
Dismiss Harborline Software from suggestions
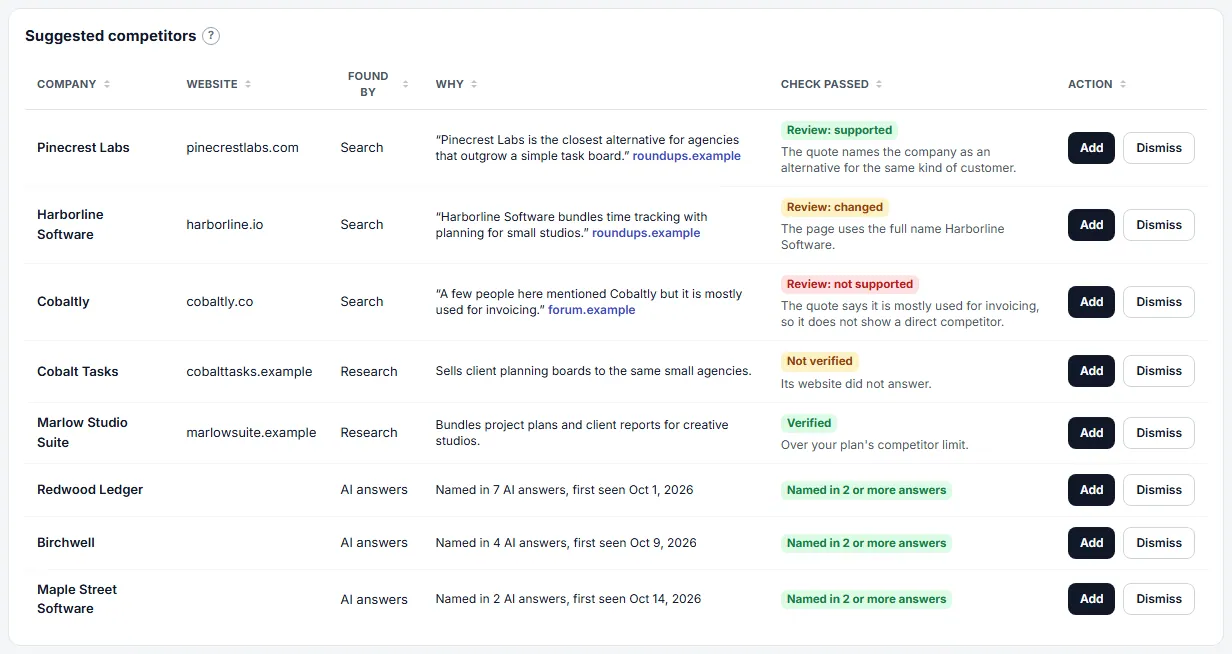[x=1159, y=225]
